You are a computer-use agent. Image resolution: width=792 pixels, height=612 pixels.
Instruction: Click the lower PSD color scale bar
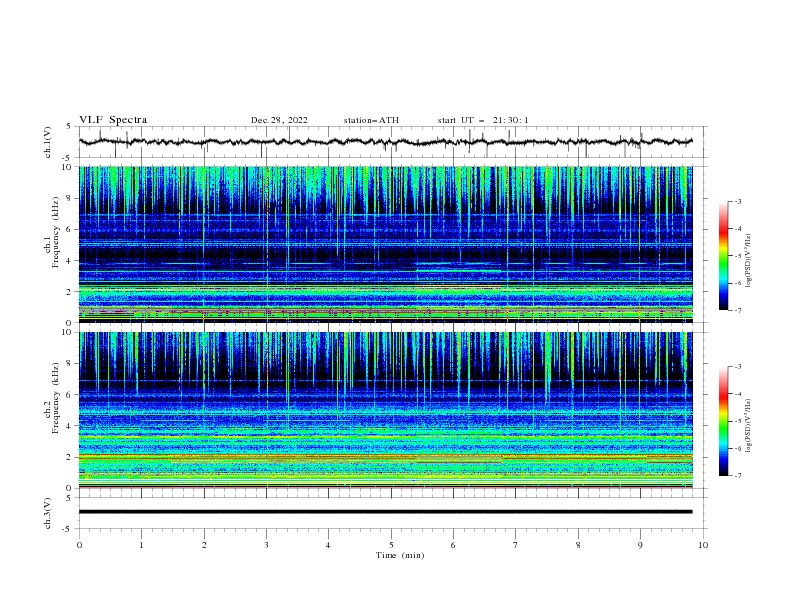(723, 421)
